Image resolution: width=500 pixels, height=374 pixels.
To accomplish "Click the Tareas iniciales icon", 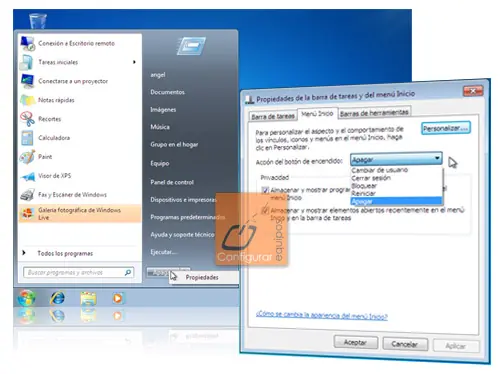I will coord(26,62).
